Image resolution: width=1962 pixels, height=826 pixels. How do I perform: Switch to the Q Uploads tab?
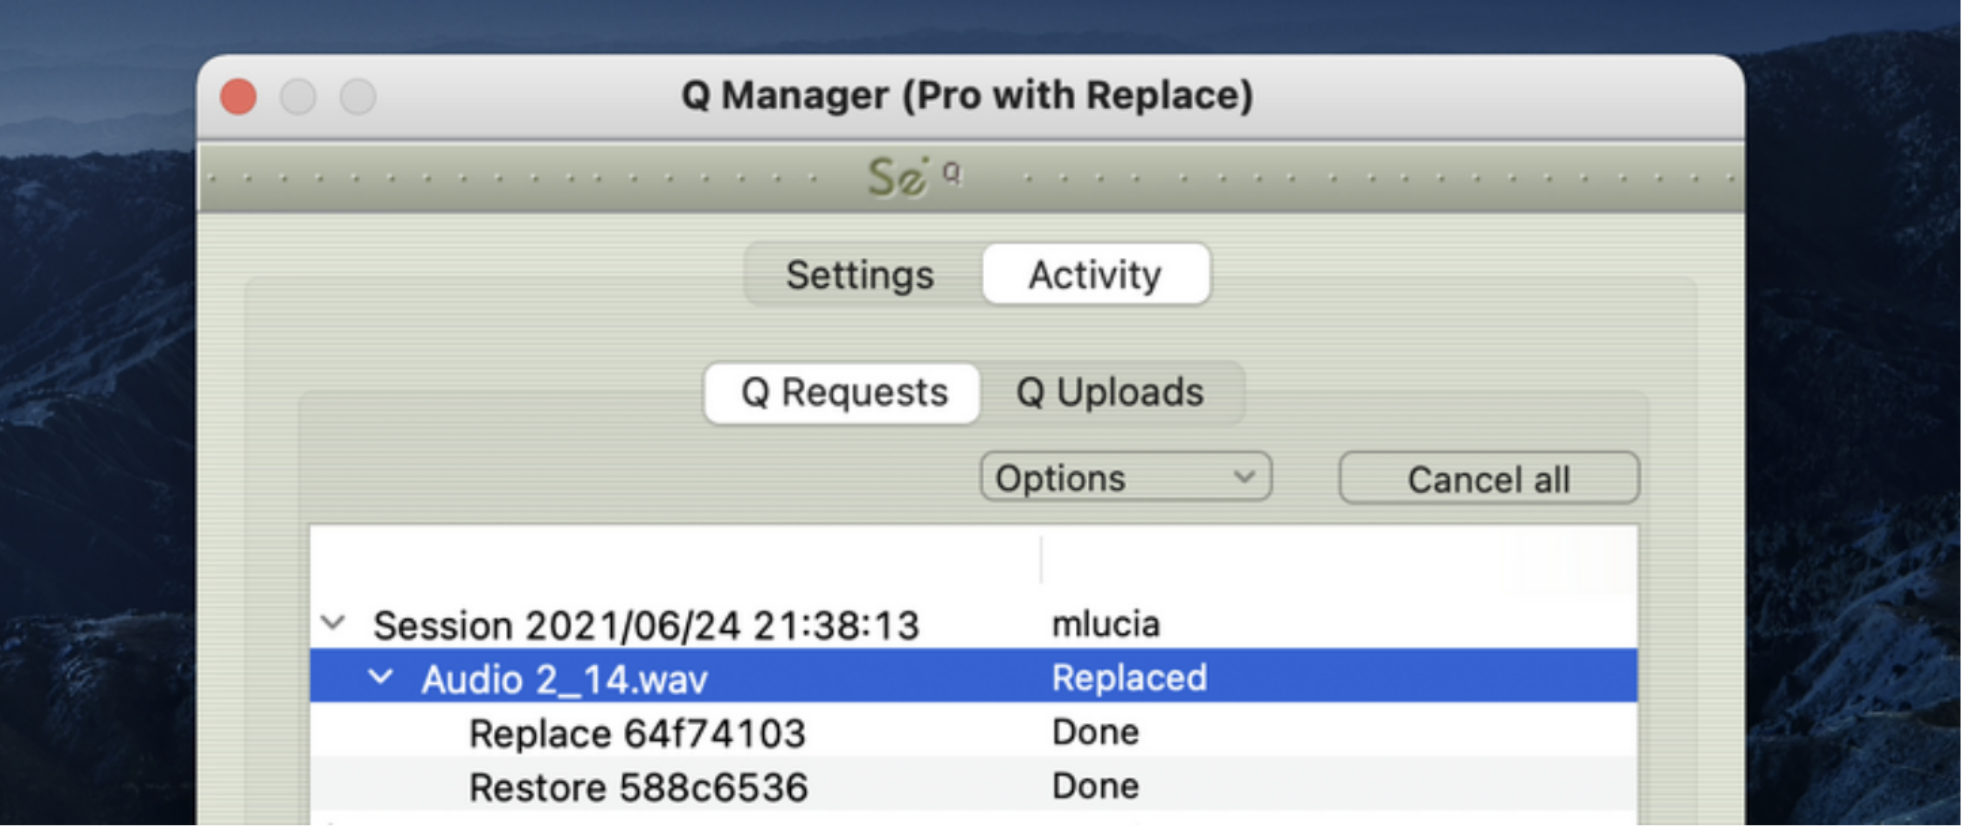(1110, 393)
